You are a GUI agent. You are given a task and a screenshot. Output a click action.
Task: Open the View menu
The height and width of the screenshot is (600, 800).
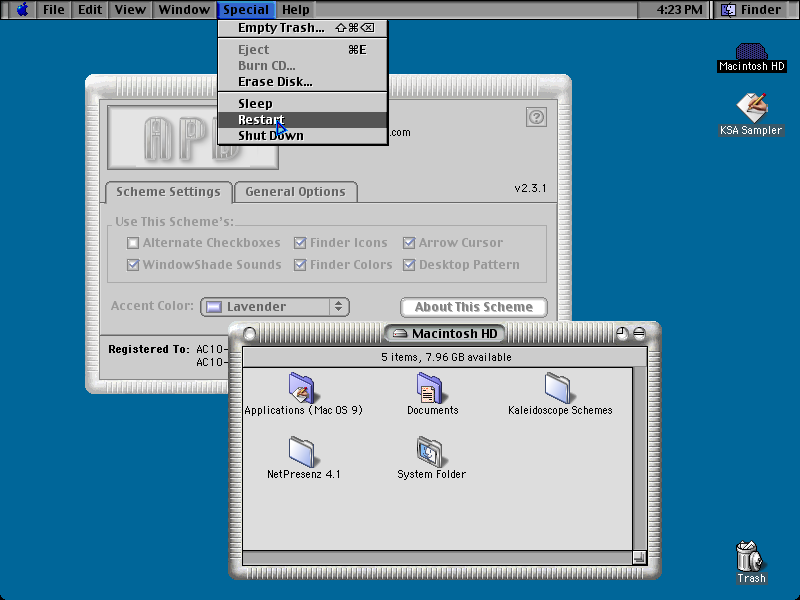pyautogui.click(x=130, y=10)
